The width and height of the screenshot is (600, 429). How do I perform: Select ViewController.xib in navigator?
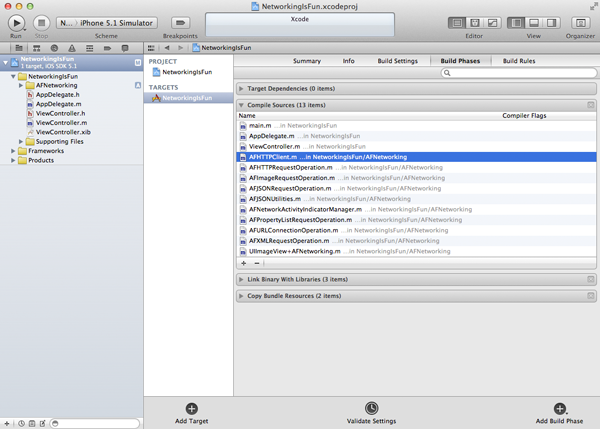click(63, 132)
